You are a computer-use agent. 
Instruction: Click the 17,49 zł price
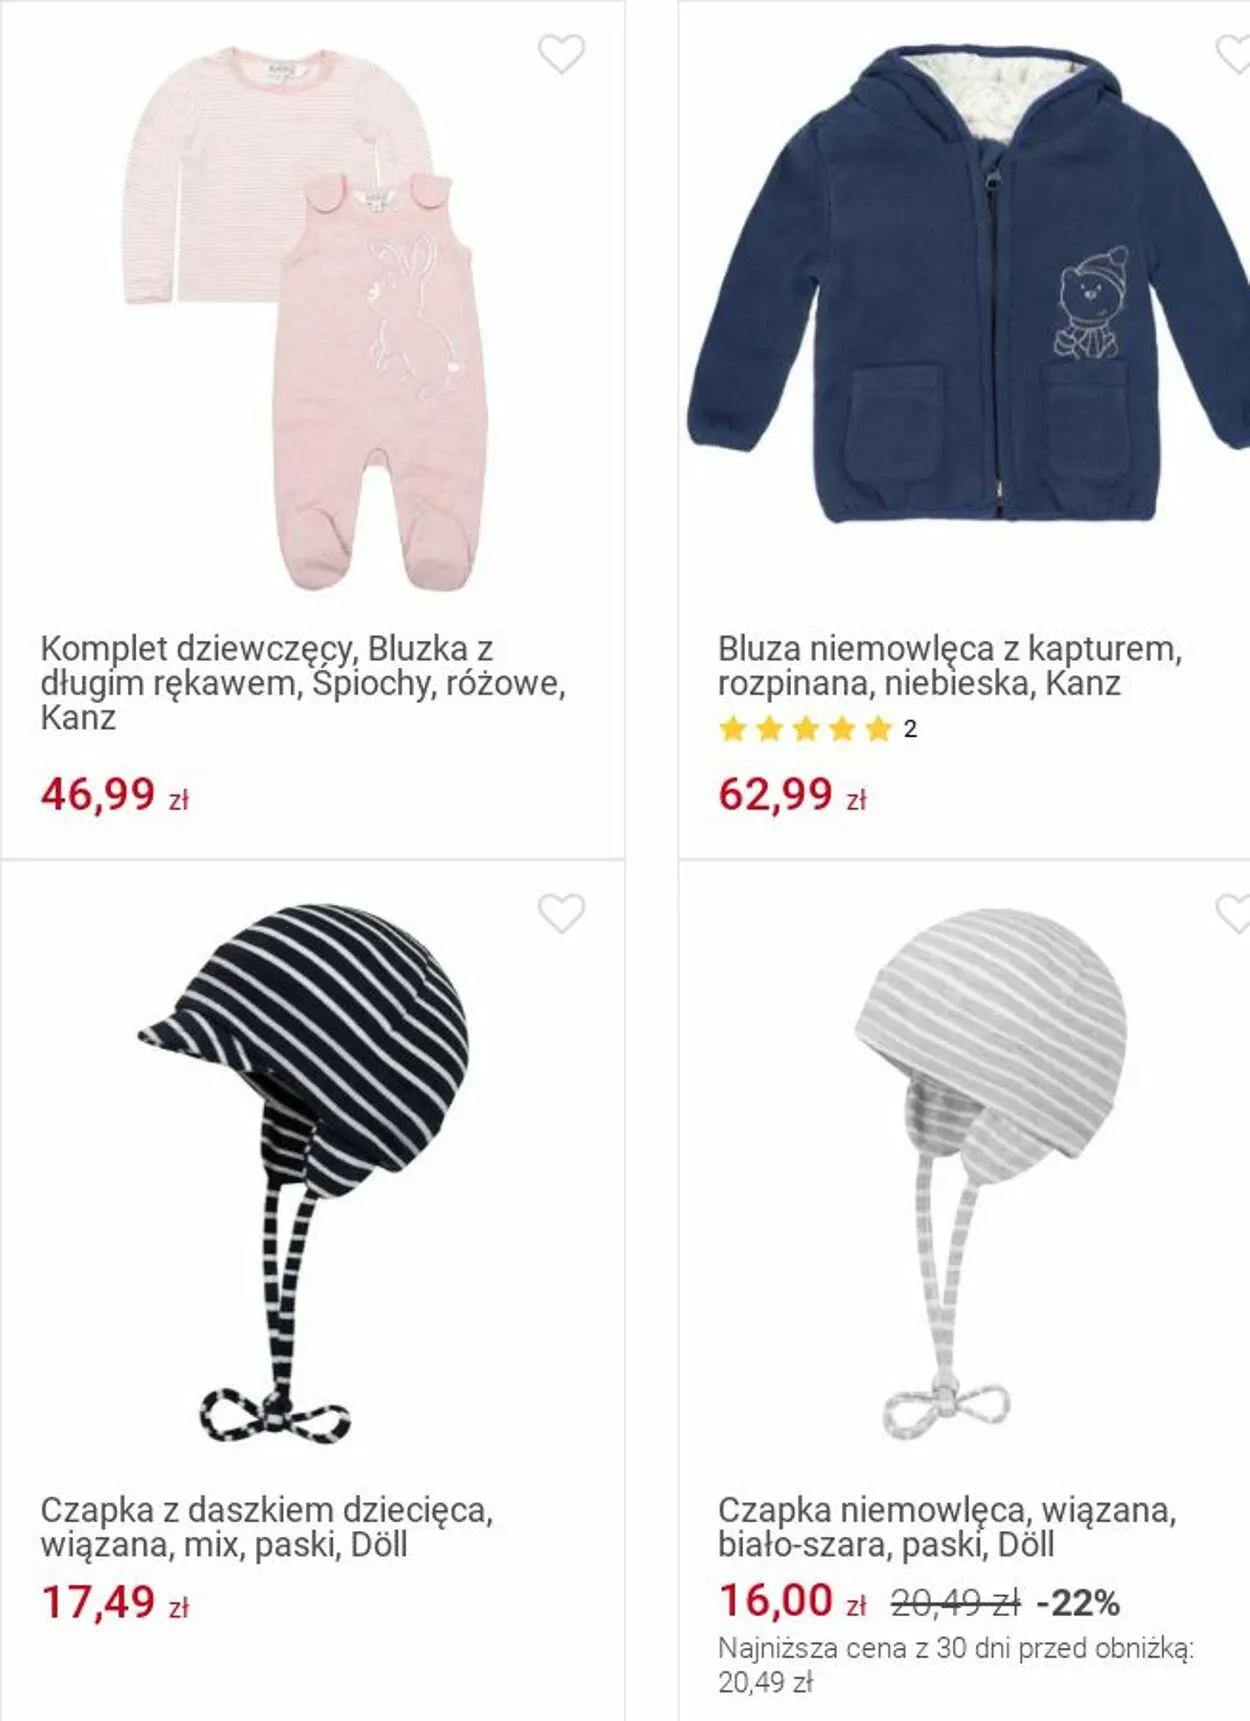(115, 1603)
